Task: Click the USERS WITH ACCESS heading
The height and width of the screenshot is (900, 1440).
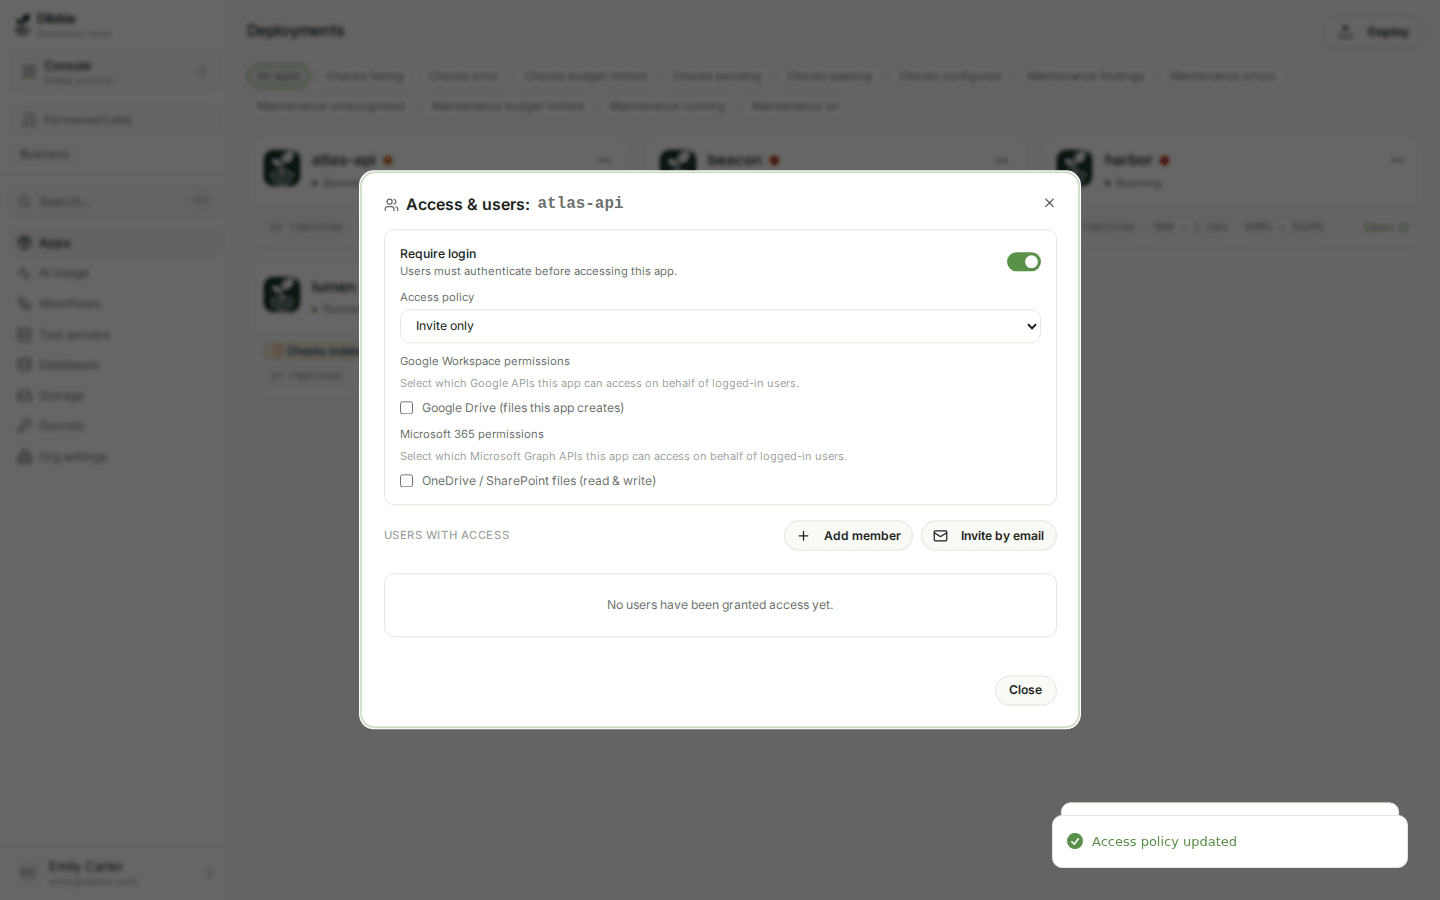Action: point(447,535)
